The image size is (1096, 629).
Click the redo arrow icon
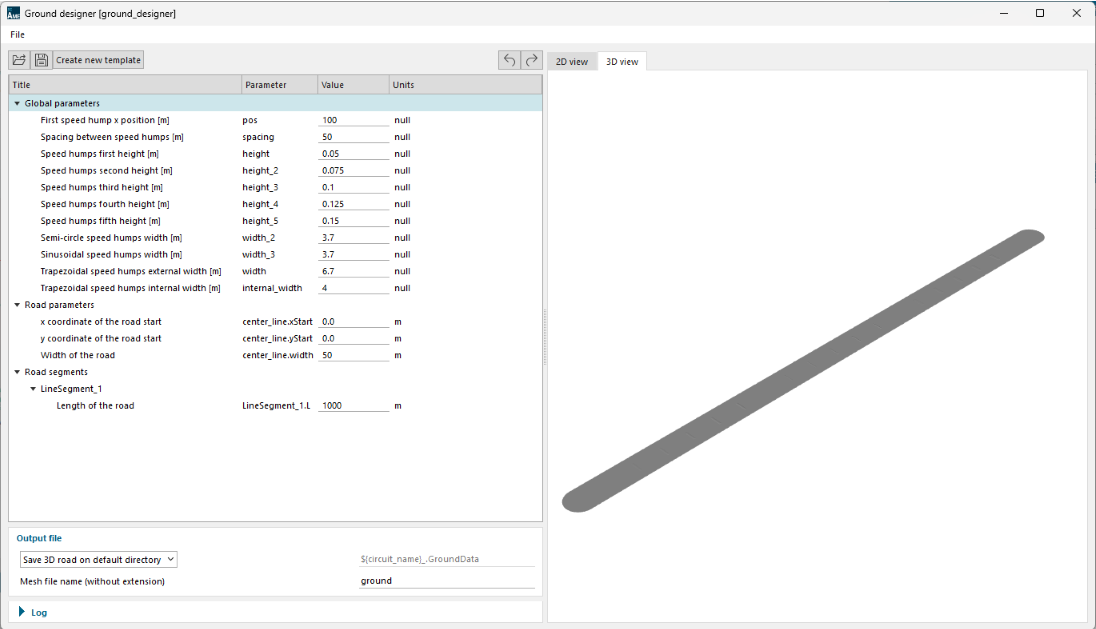(x=532, y=60)
